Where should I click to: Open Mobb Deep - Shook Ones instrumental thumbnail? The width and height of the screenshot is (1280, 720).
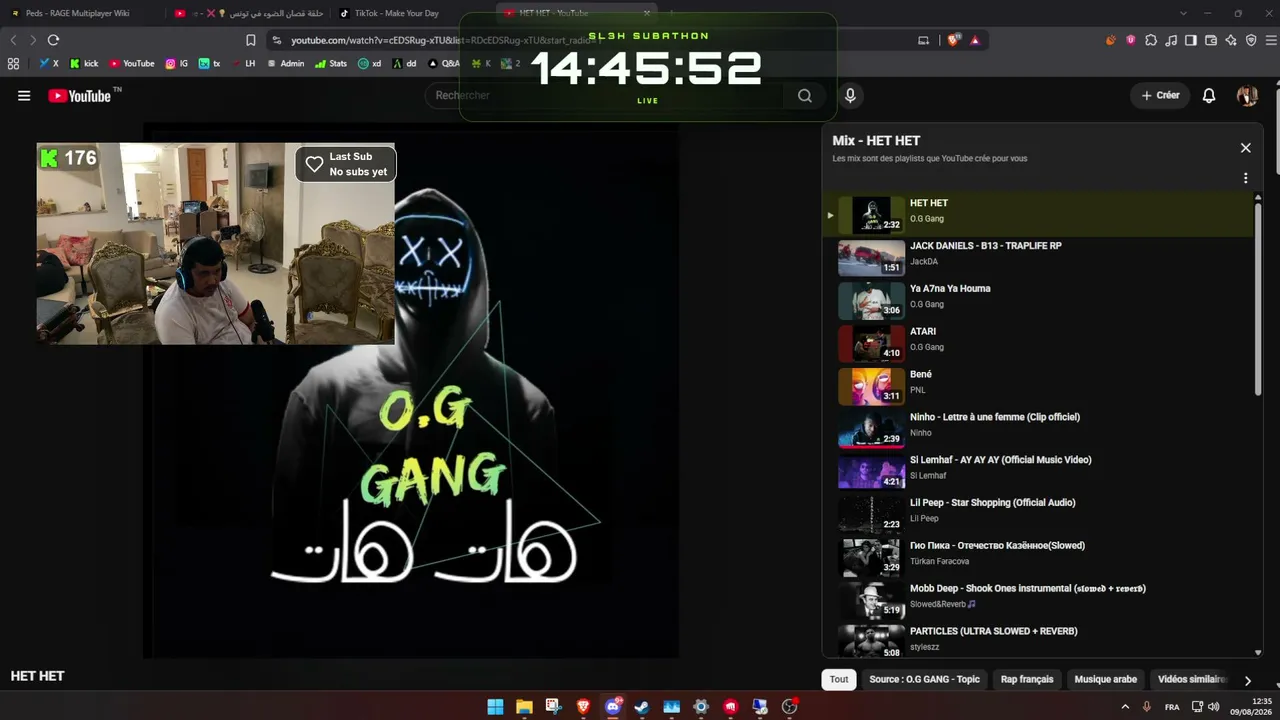pos(871,601)
